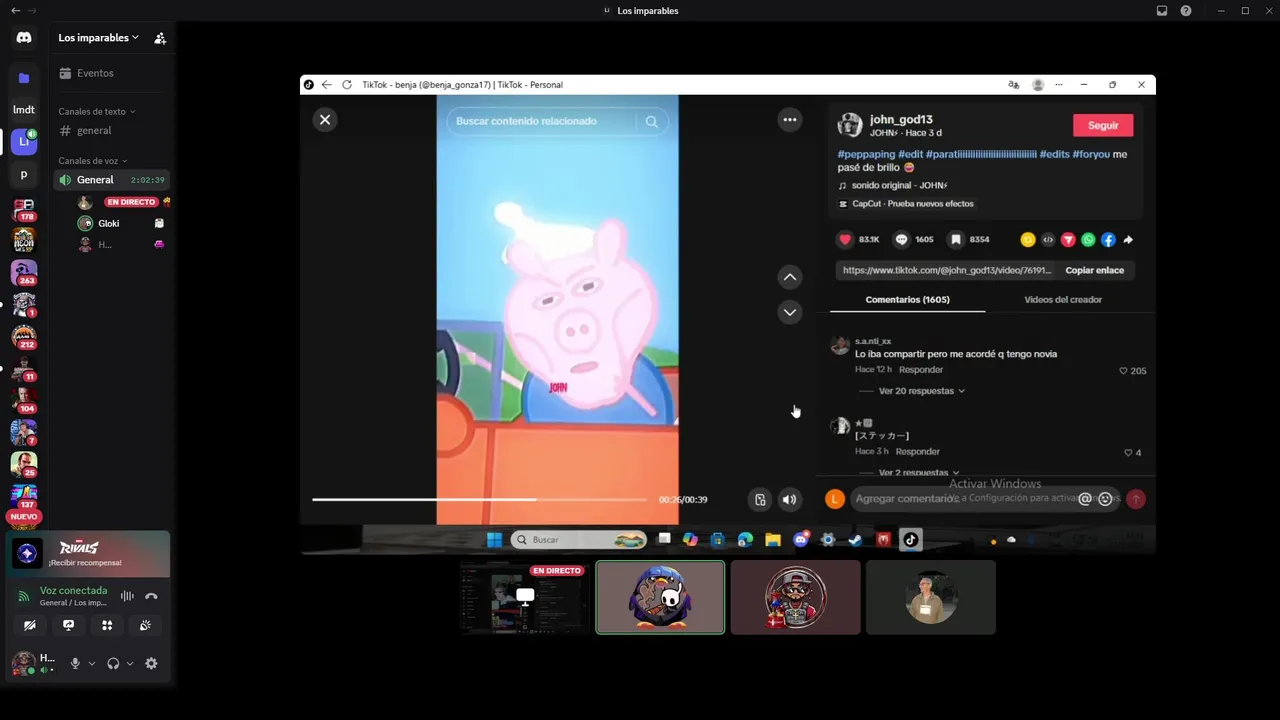Expand Ver 20 respuestas

click(921, 391)
